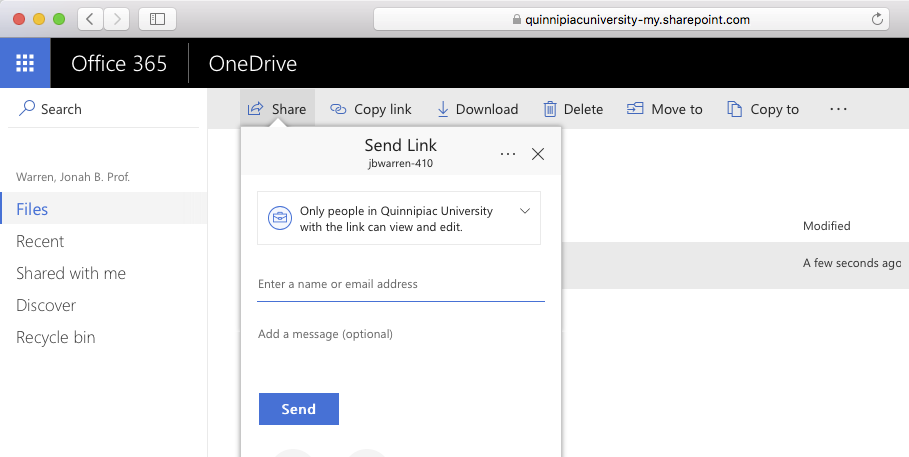Viewport: 909px width, 457px height.
Task: Choose Move to in the toolbar
Action: (665, 109)
